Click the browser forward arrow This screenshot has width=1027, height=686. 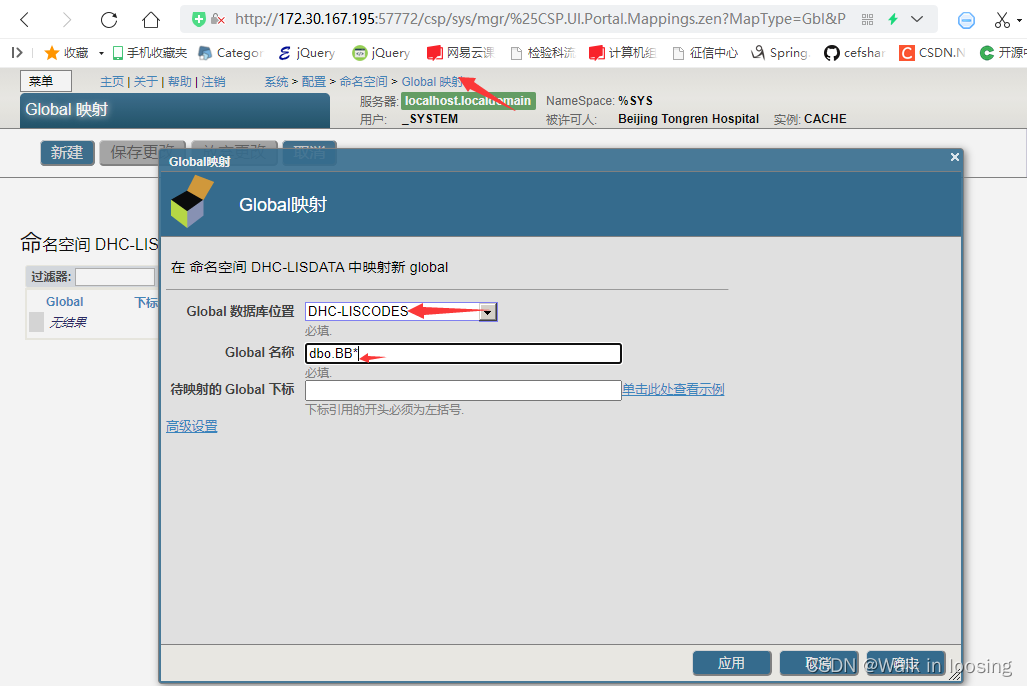tap(67, 20)
